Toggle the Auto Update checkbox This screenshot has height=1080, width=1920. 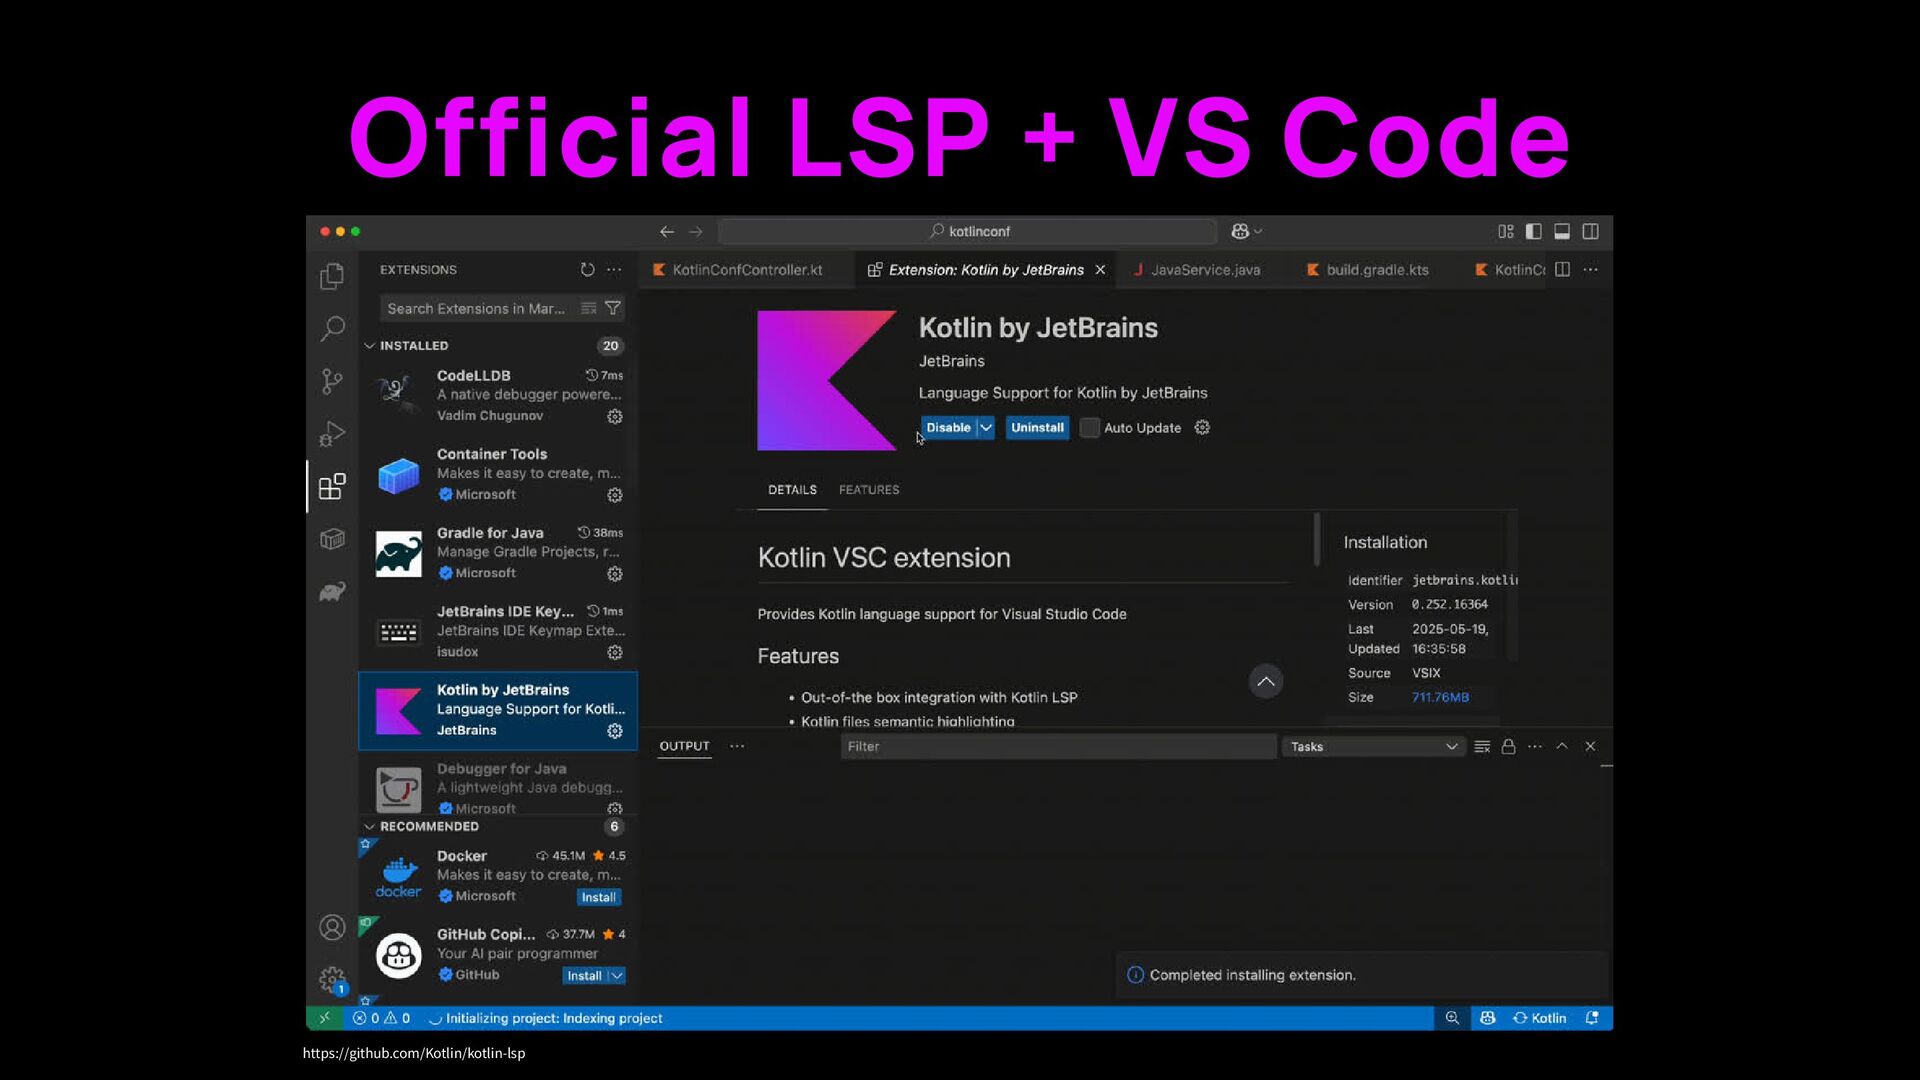point(1090,428)
